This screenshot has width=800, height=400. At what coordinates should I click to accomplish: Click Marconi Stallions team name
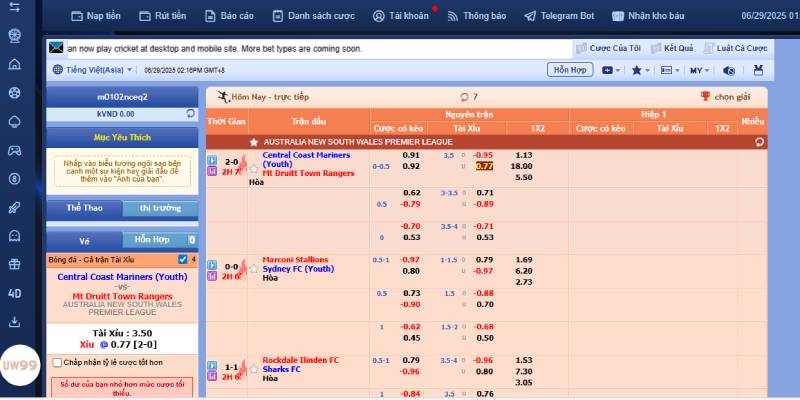tap(295, 260)
